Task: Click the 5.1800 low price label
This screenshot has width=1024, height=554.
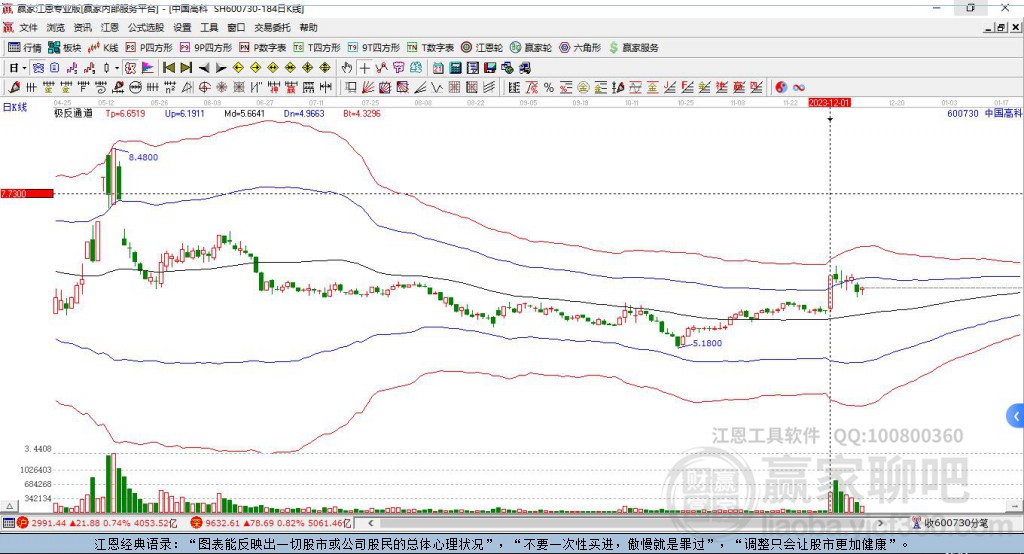Action: [707, 343]
